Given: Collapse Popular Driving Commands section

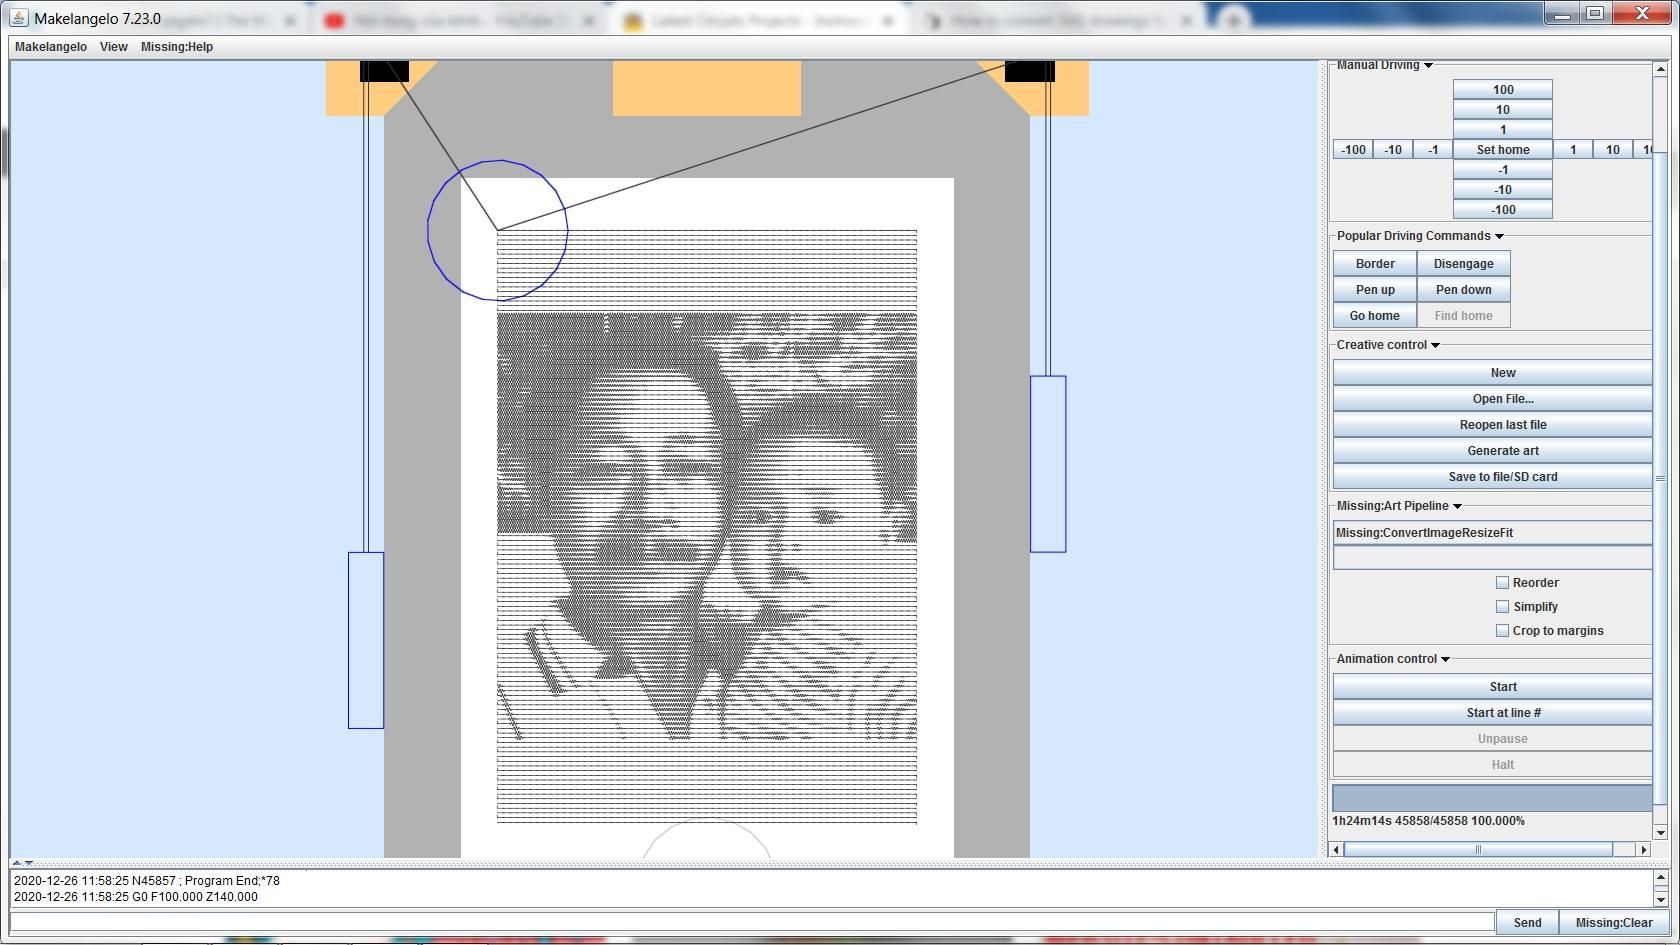Looking at the screenshot, I should tap(1499, 236).
